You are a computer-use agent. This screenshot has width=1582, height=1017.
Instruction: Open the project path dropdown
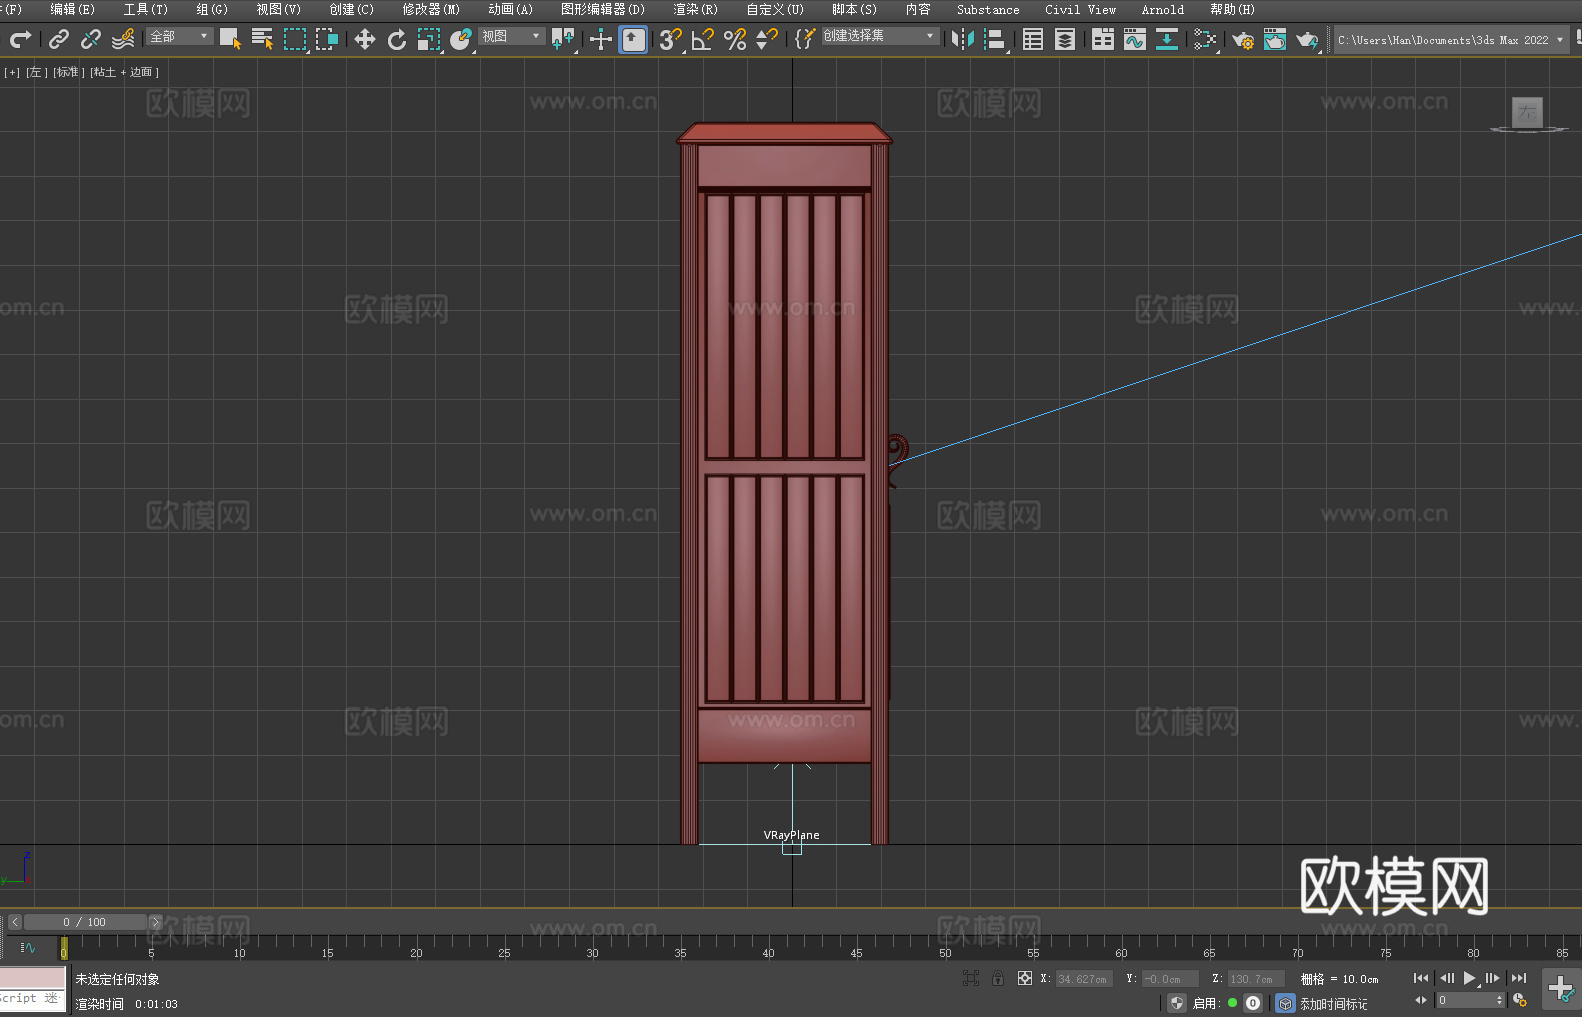click(1451, 40)
